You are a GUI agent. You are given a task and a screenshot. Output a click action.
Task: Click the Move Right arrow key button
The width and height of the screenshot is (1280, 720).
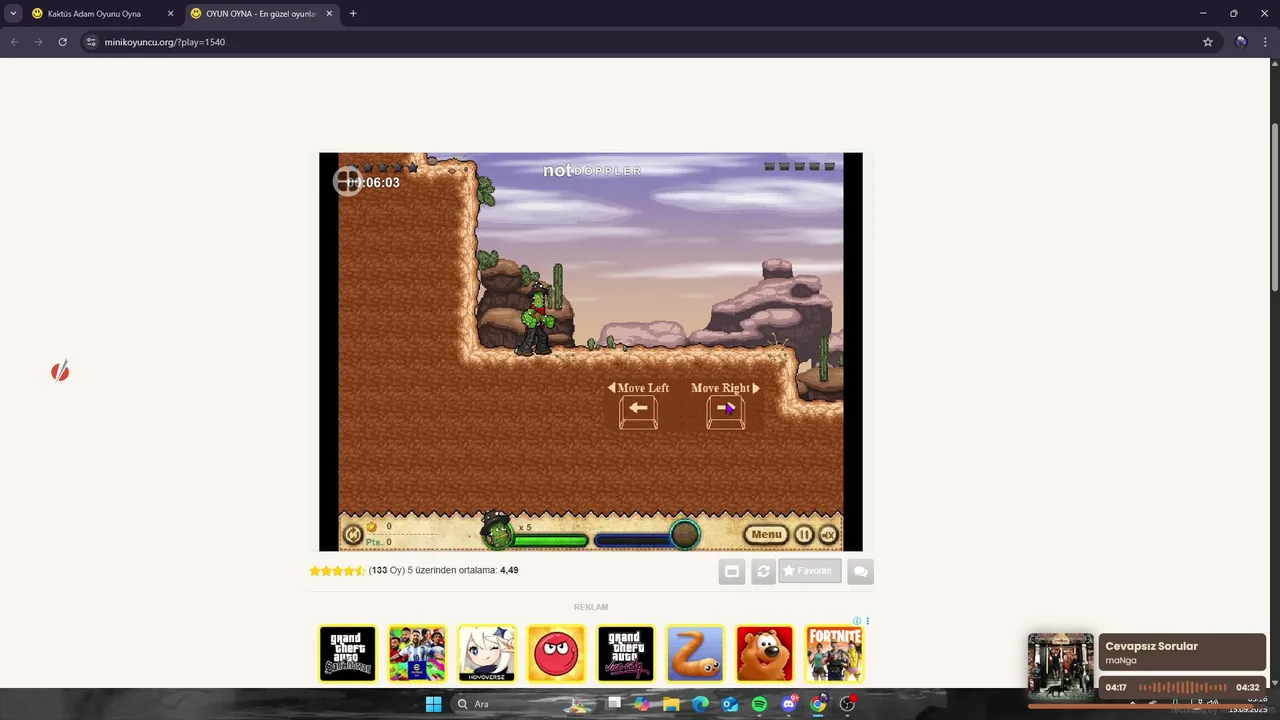(726, 412)
